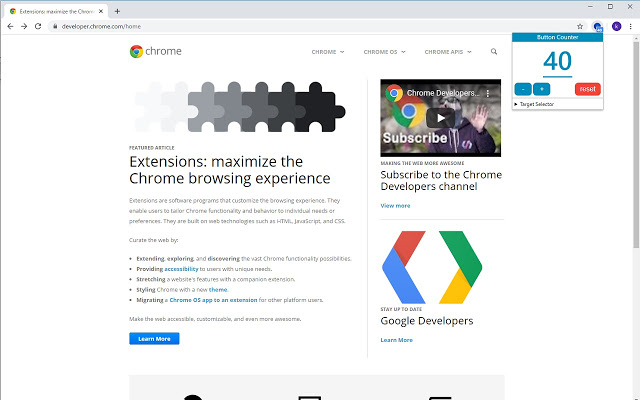
Task: Go back with the browser back arrow
Action: coord(10,26)
